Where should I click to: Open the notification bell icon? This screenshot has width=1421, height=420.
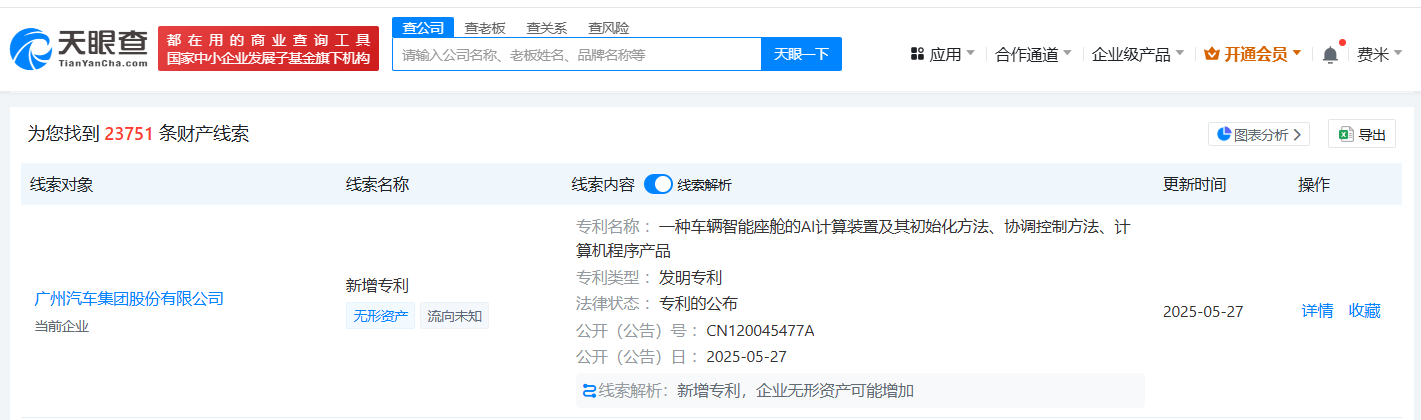click(1330, 54)
